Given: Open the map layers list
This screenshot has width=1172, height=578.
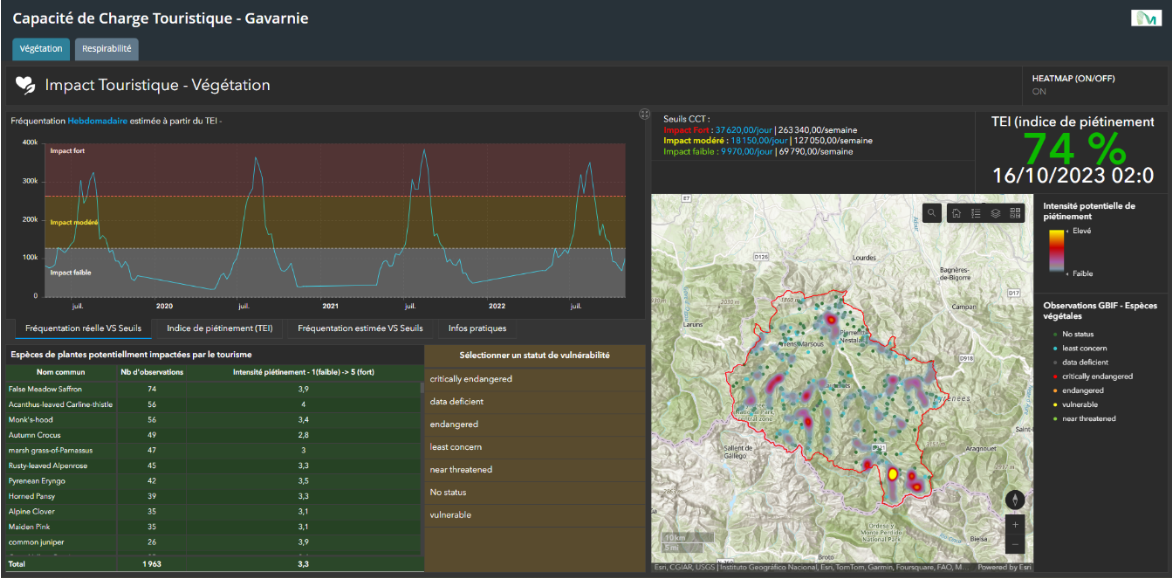Looking at the screenshot, I should [996, 213].
